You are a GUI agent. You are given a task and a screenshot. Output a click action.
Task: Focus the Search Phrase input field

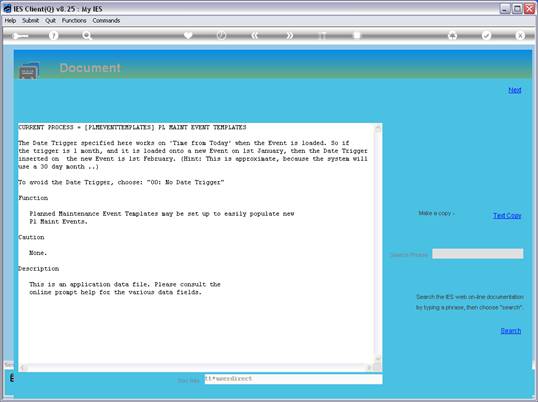click(x=478, y=254)
